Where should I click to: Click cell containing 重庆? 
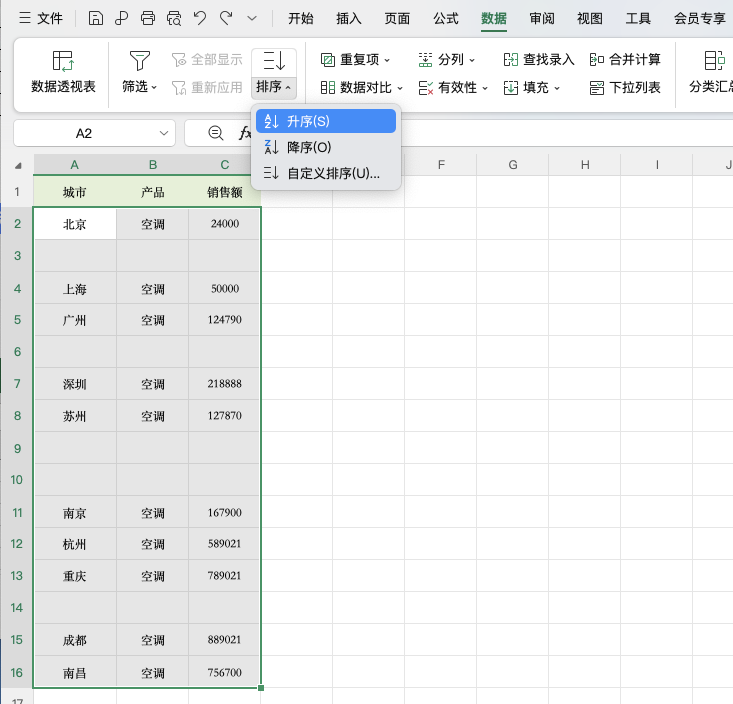pyautogui.click(x=75, y=575)
